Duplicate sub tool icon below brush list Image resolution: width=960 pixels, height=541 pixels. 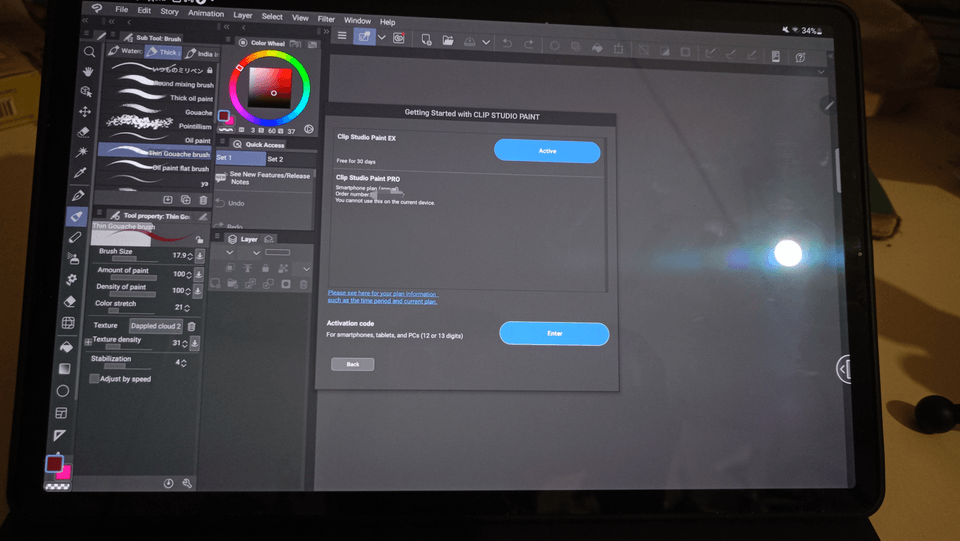point(186,200)
